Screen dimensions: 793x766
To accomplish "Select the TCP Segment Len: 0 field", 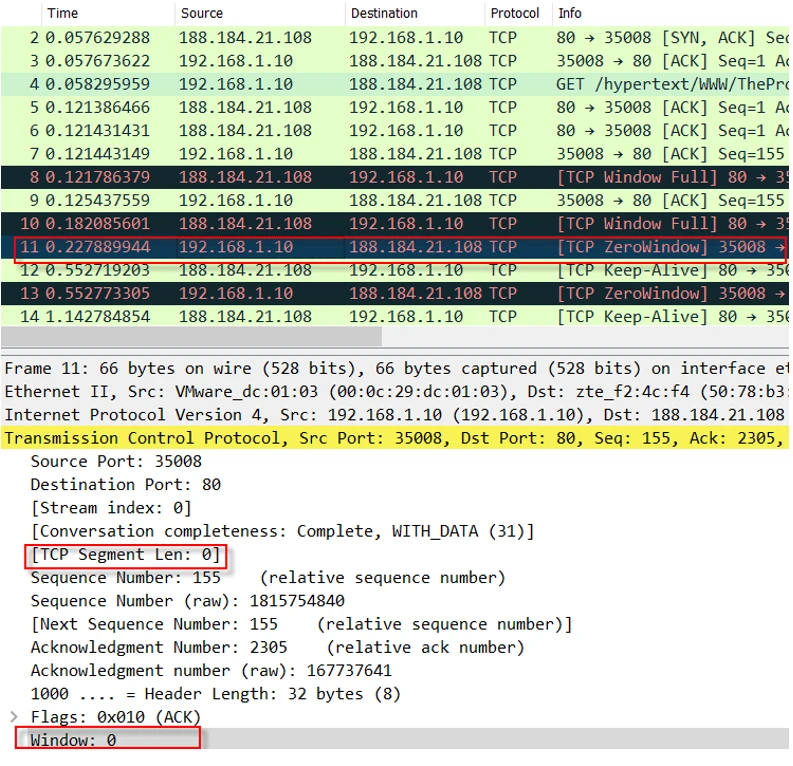I will coord(125,555).
